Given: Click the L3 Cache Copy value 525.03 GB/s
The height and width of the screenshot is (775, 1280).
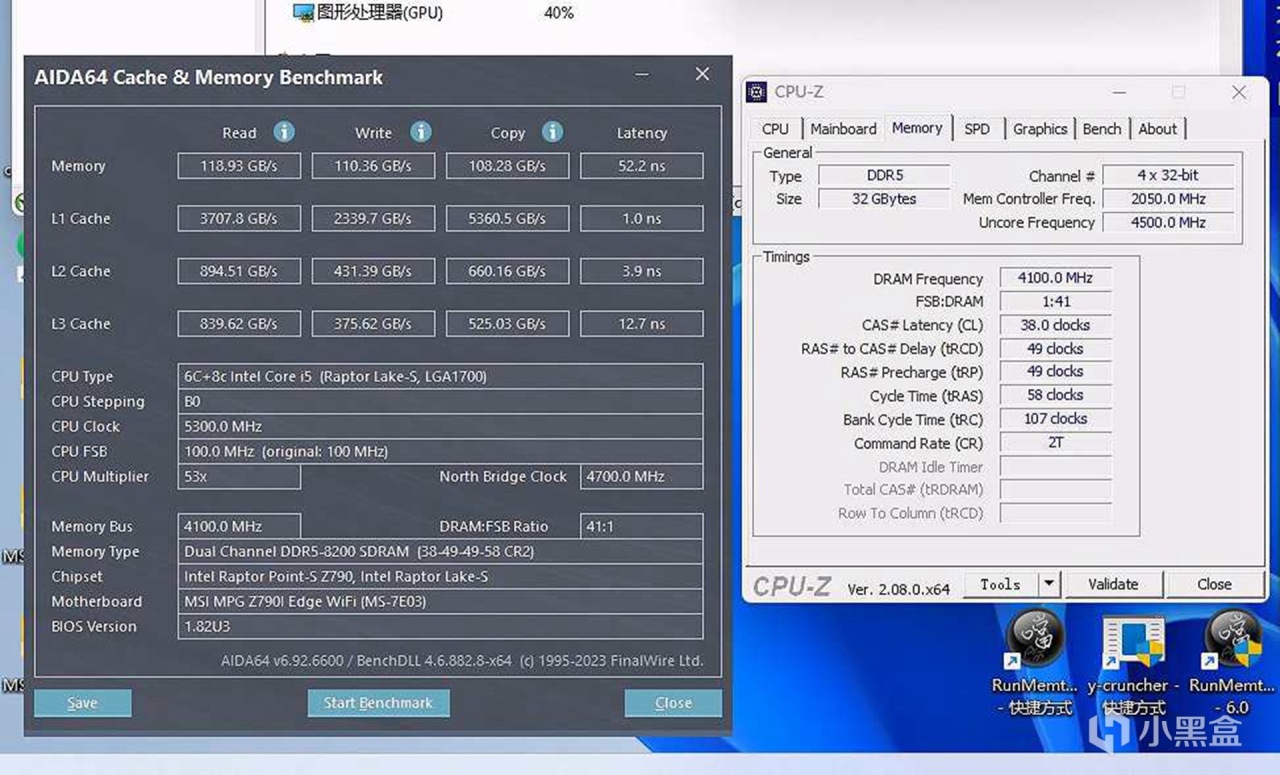Looking at the screenshot, I should 507,324.
